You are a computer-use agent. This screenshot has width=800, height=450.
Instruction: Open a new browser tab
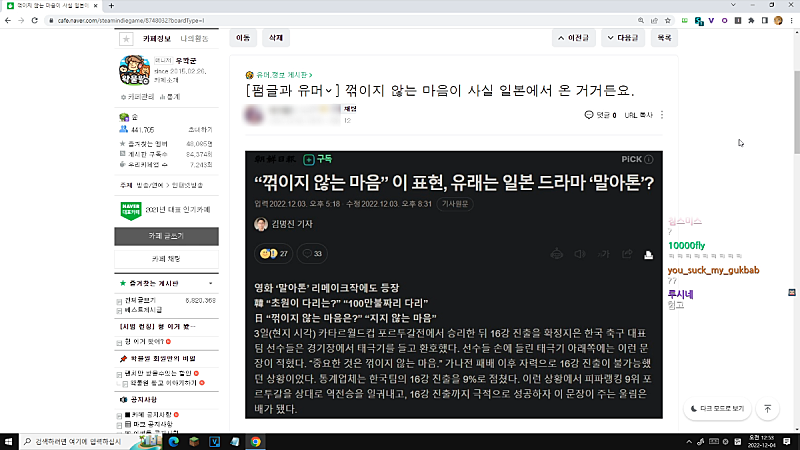pyautogui.click(x=111, y=6)
